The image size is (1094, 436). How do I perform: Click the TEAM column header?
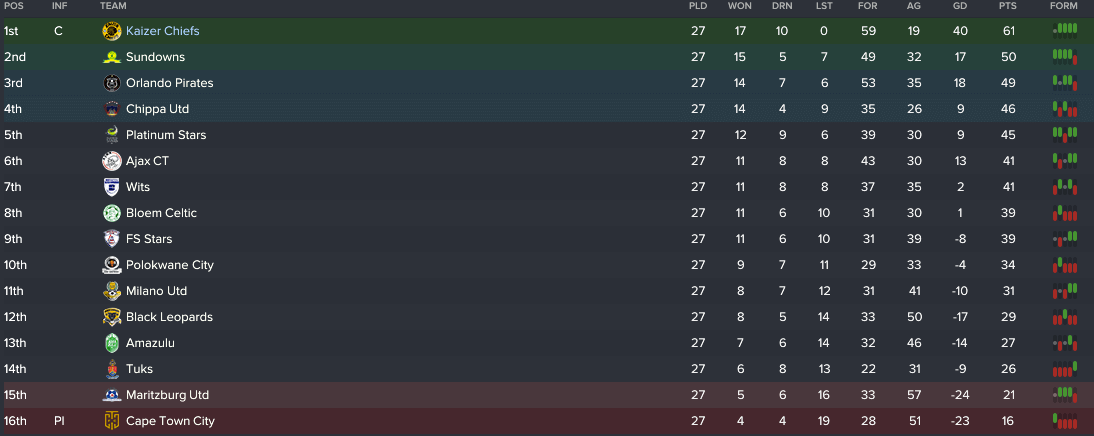113,6
